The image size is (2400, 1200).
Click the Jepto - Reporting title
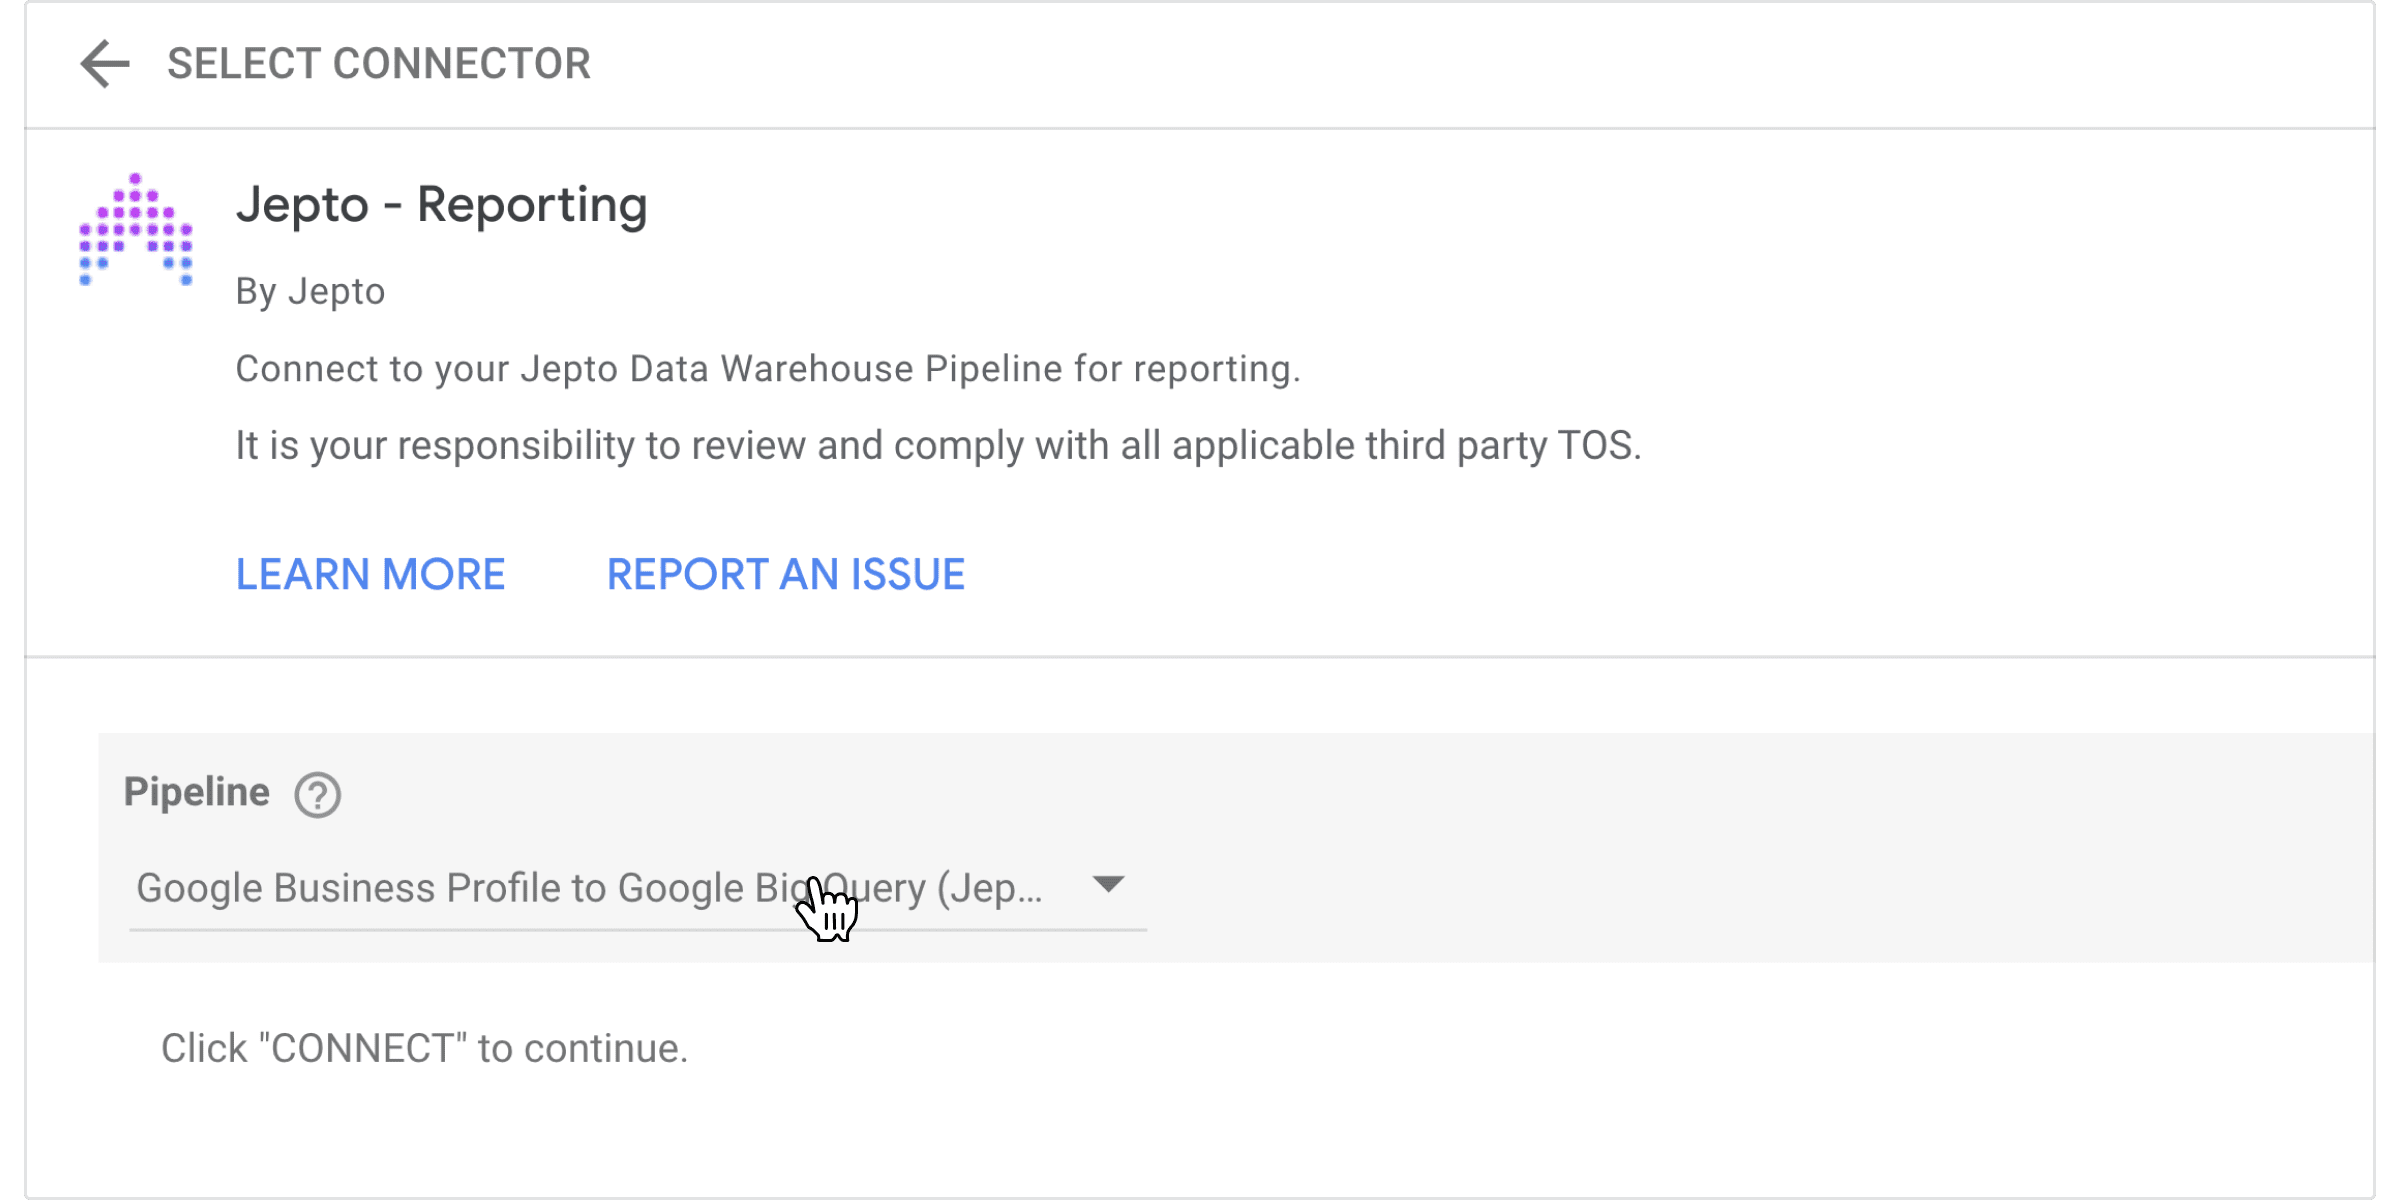442,205
